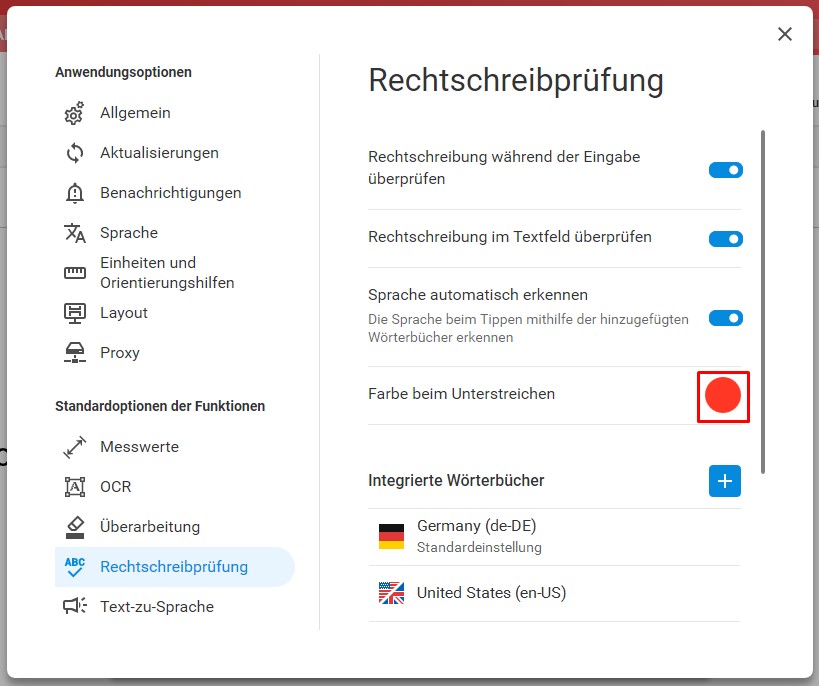The width and height of the screenshot is (819, 686).
Task: Open the OCR options
Action: [x=174, y=487]
